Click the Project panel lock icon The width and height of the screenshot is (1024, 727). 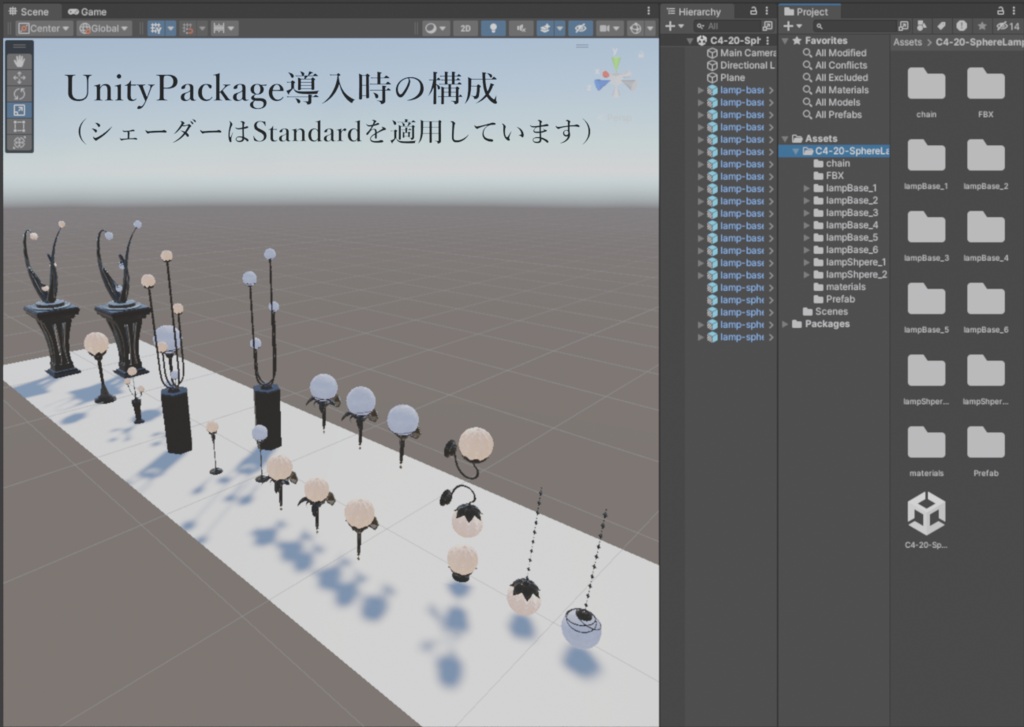[x=1000, y=10]
